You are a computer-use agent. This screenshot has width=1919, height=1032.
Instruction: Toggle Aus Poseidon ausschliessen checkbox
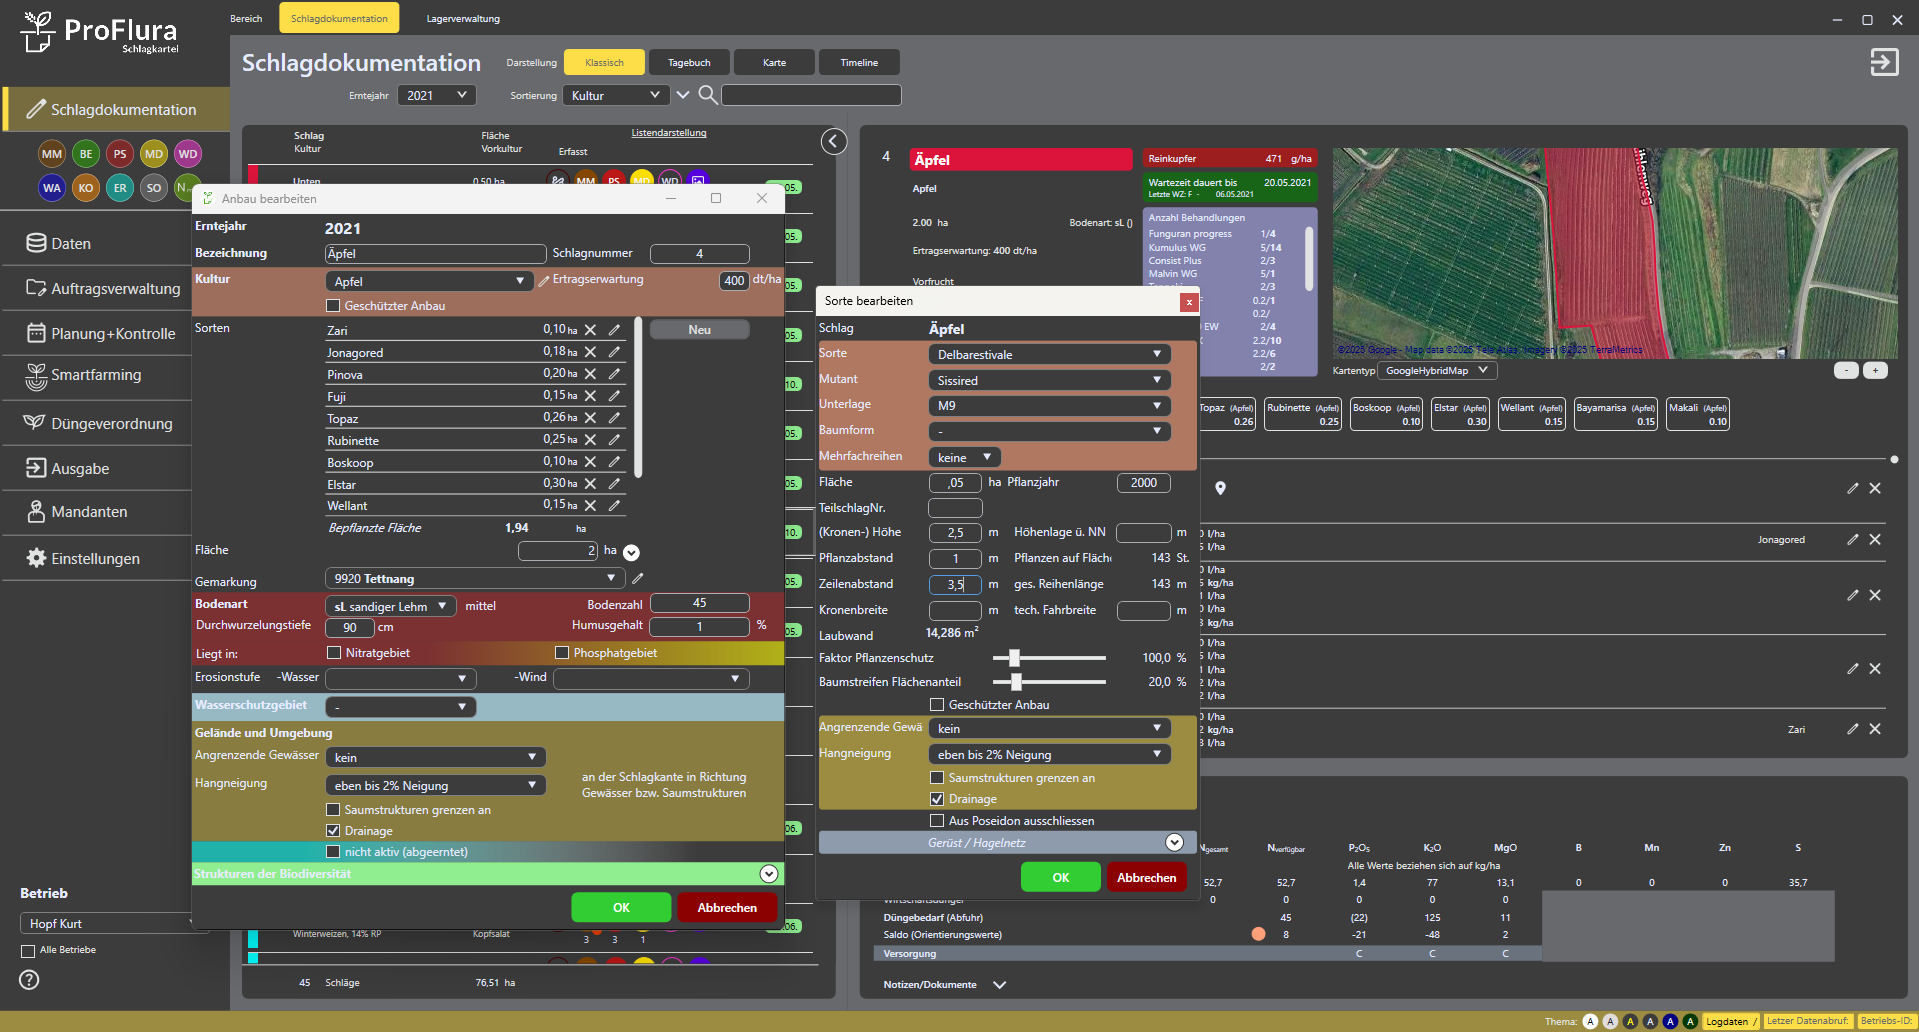937,821
